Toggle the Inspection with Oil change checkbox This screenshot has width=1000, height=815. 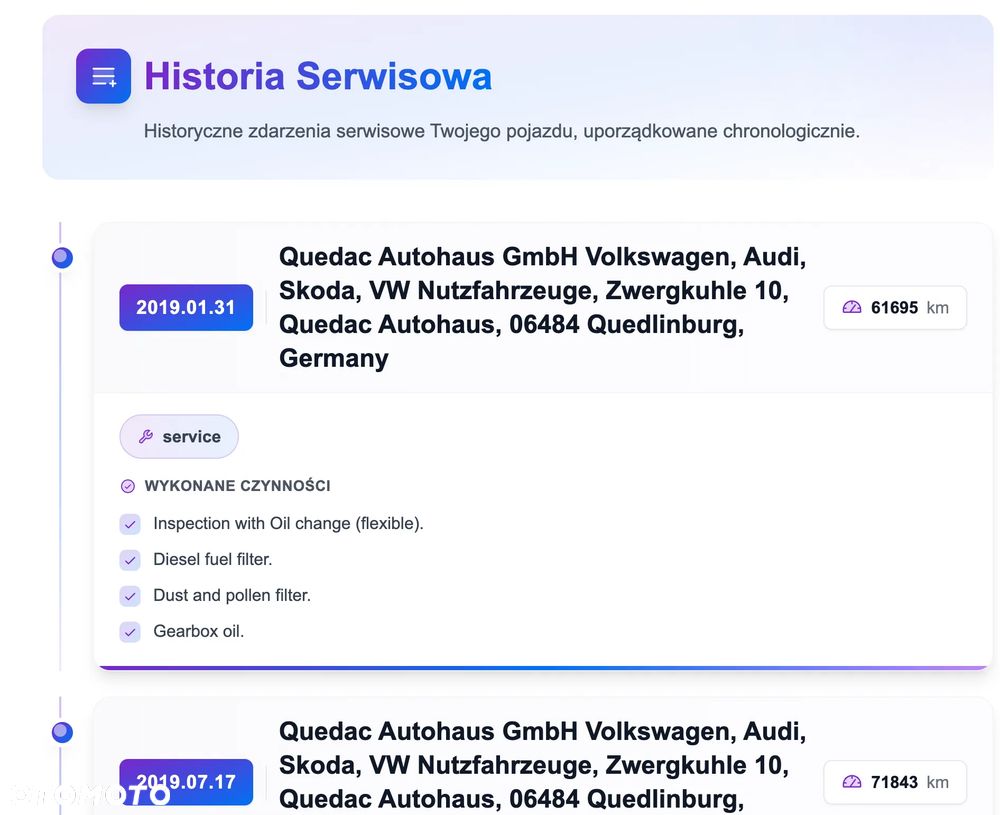130,524
